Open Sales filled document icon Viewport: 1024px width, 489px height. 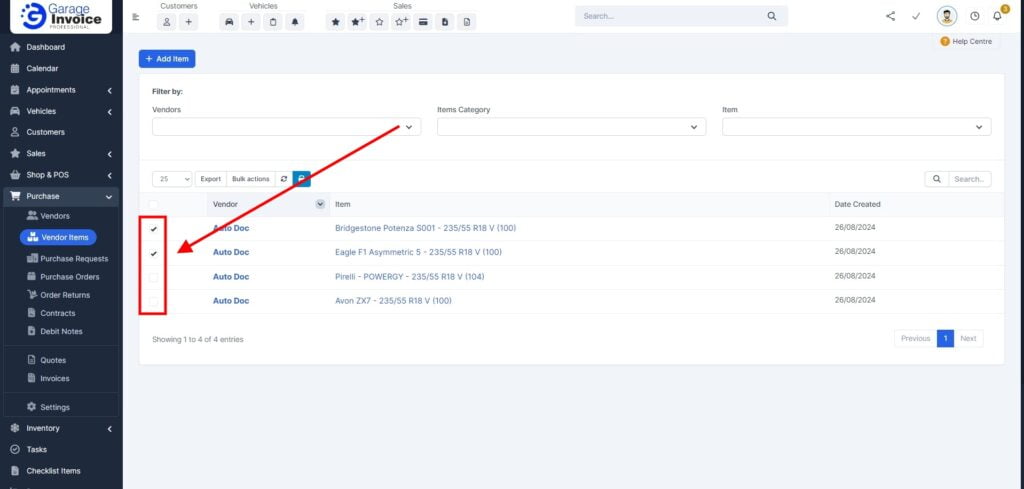click(x=445, y=22)
